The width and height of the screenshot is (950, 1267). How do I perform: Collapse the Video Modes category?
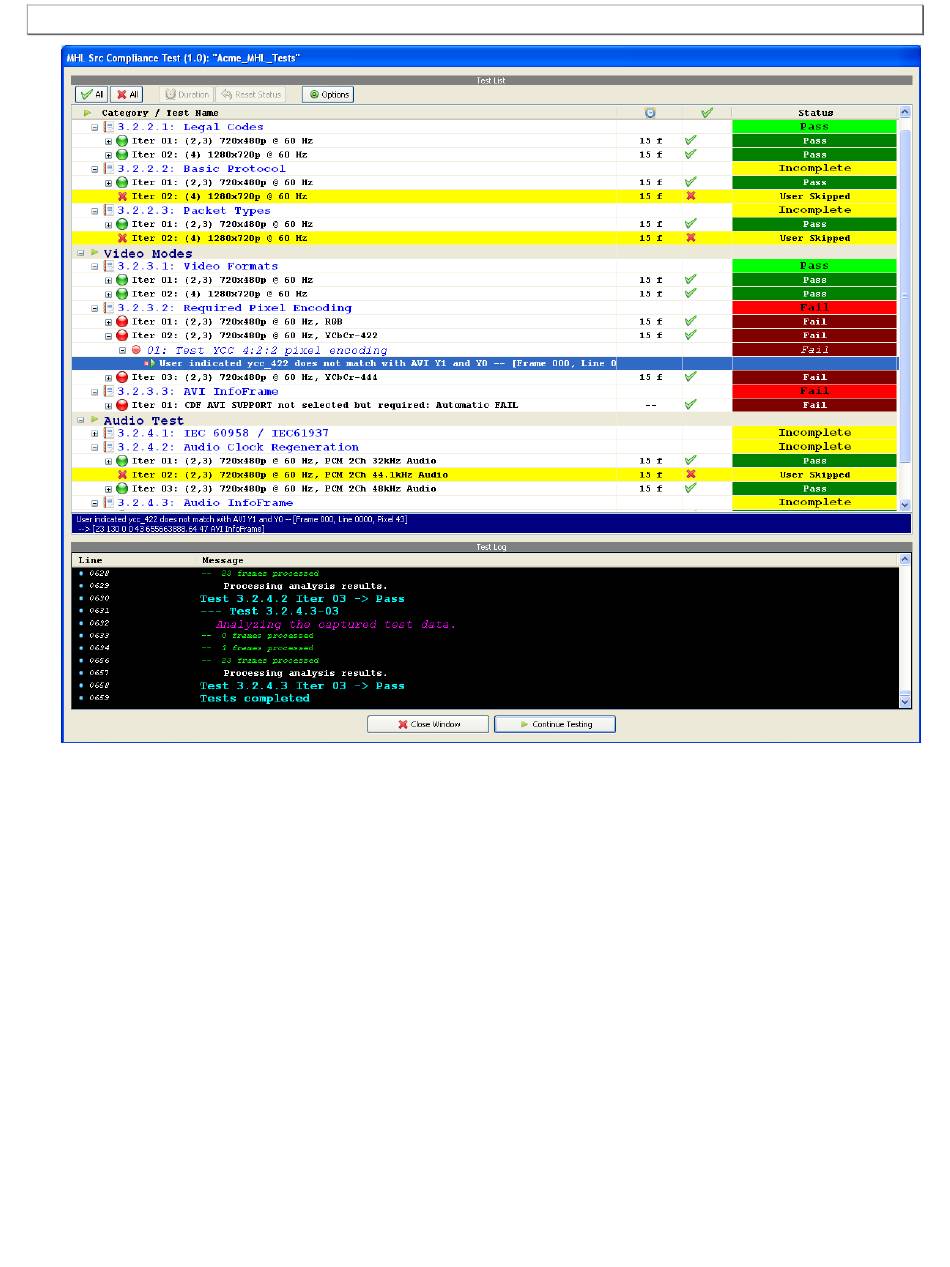81,254
